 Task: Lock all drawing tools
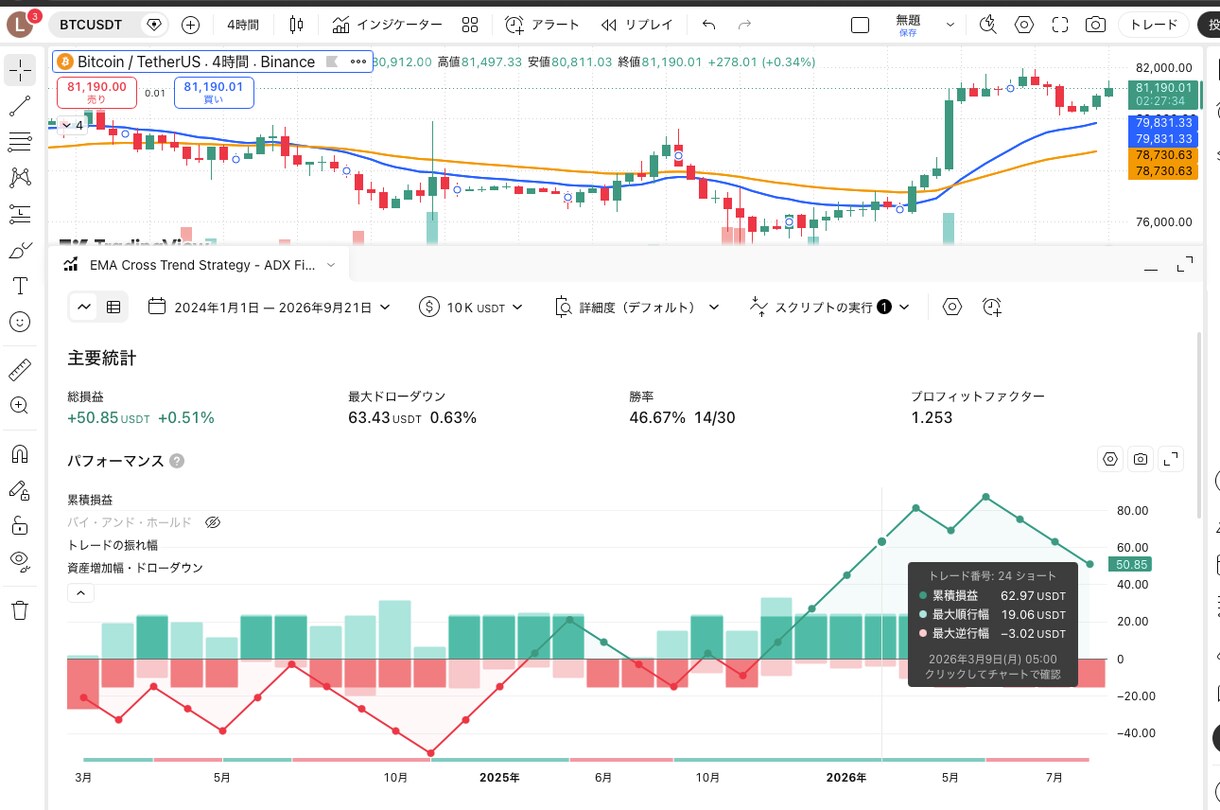pyautogui.click(x=19, y=525)
